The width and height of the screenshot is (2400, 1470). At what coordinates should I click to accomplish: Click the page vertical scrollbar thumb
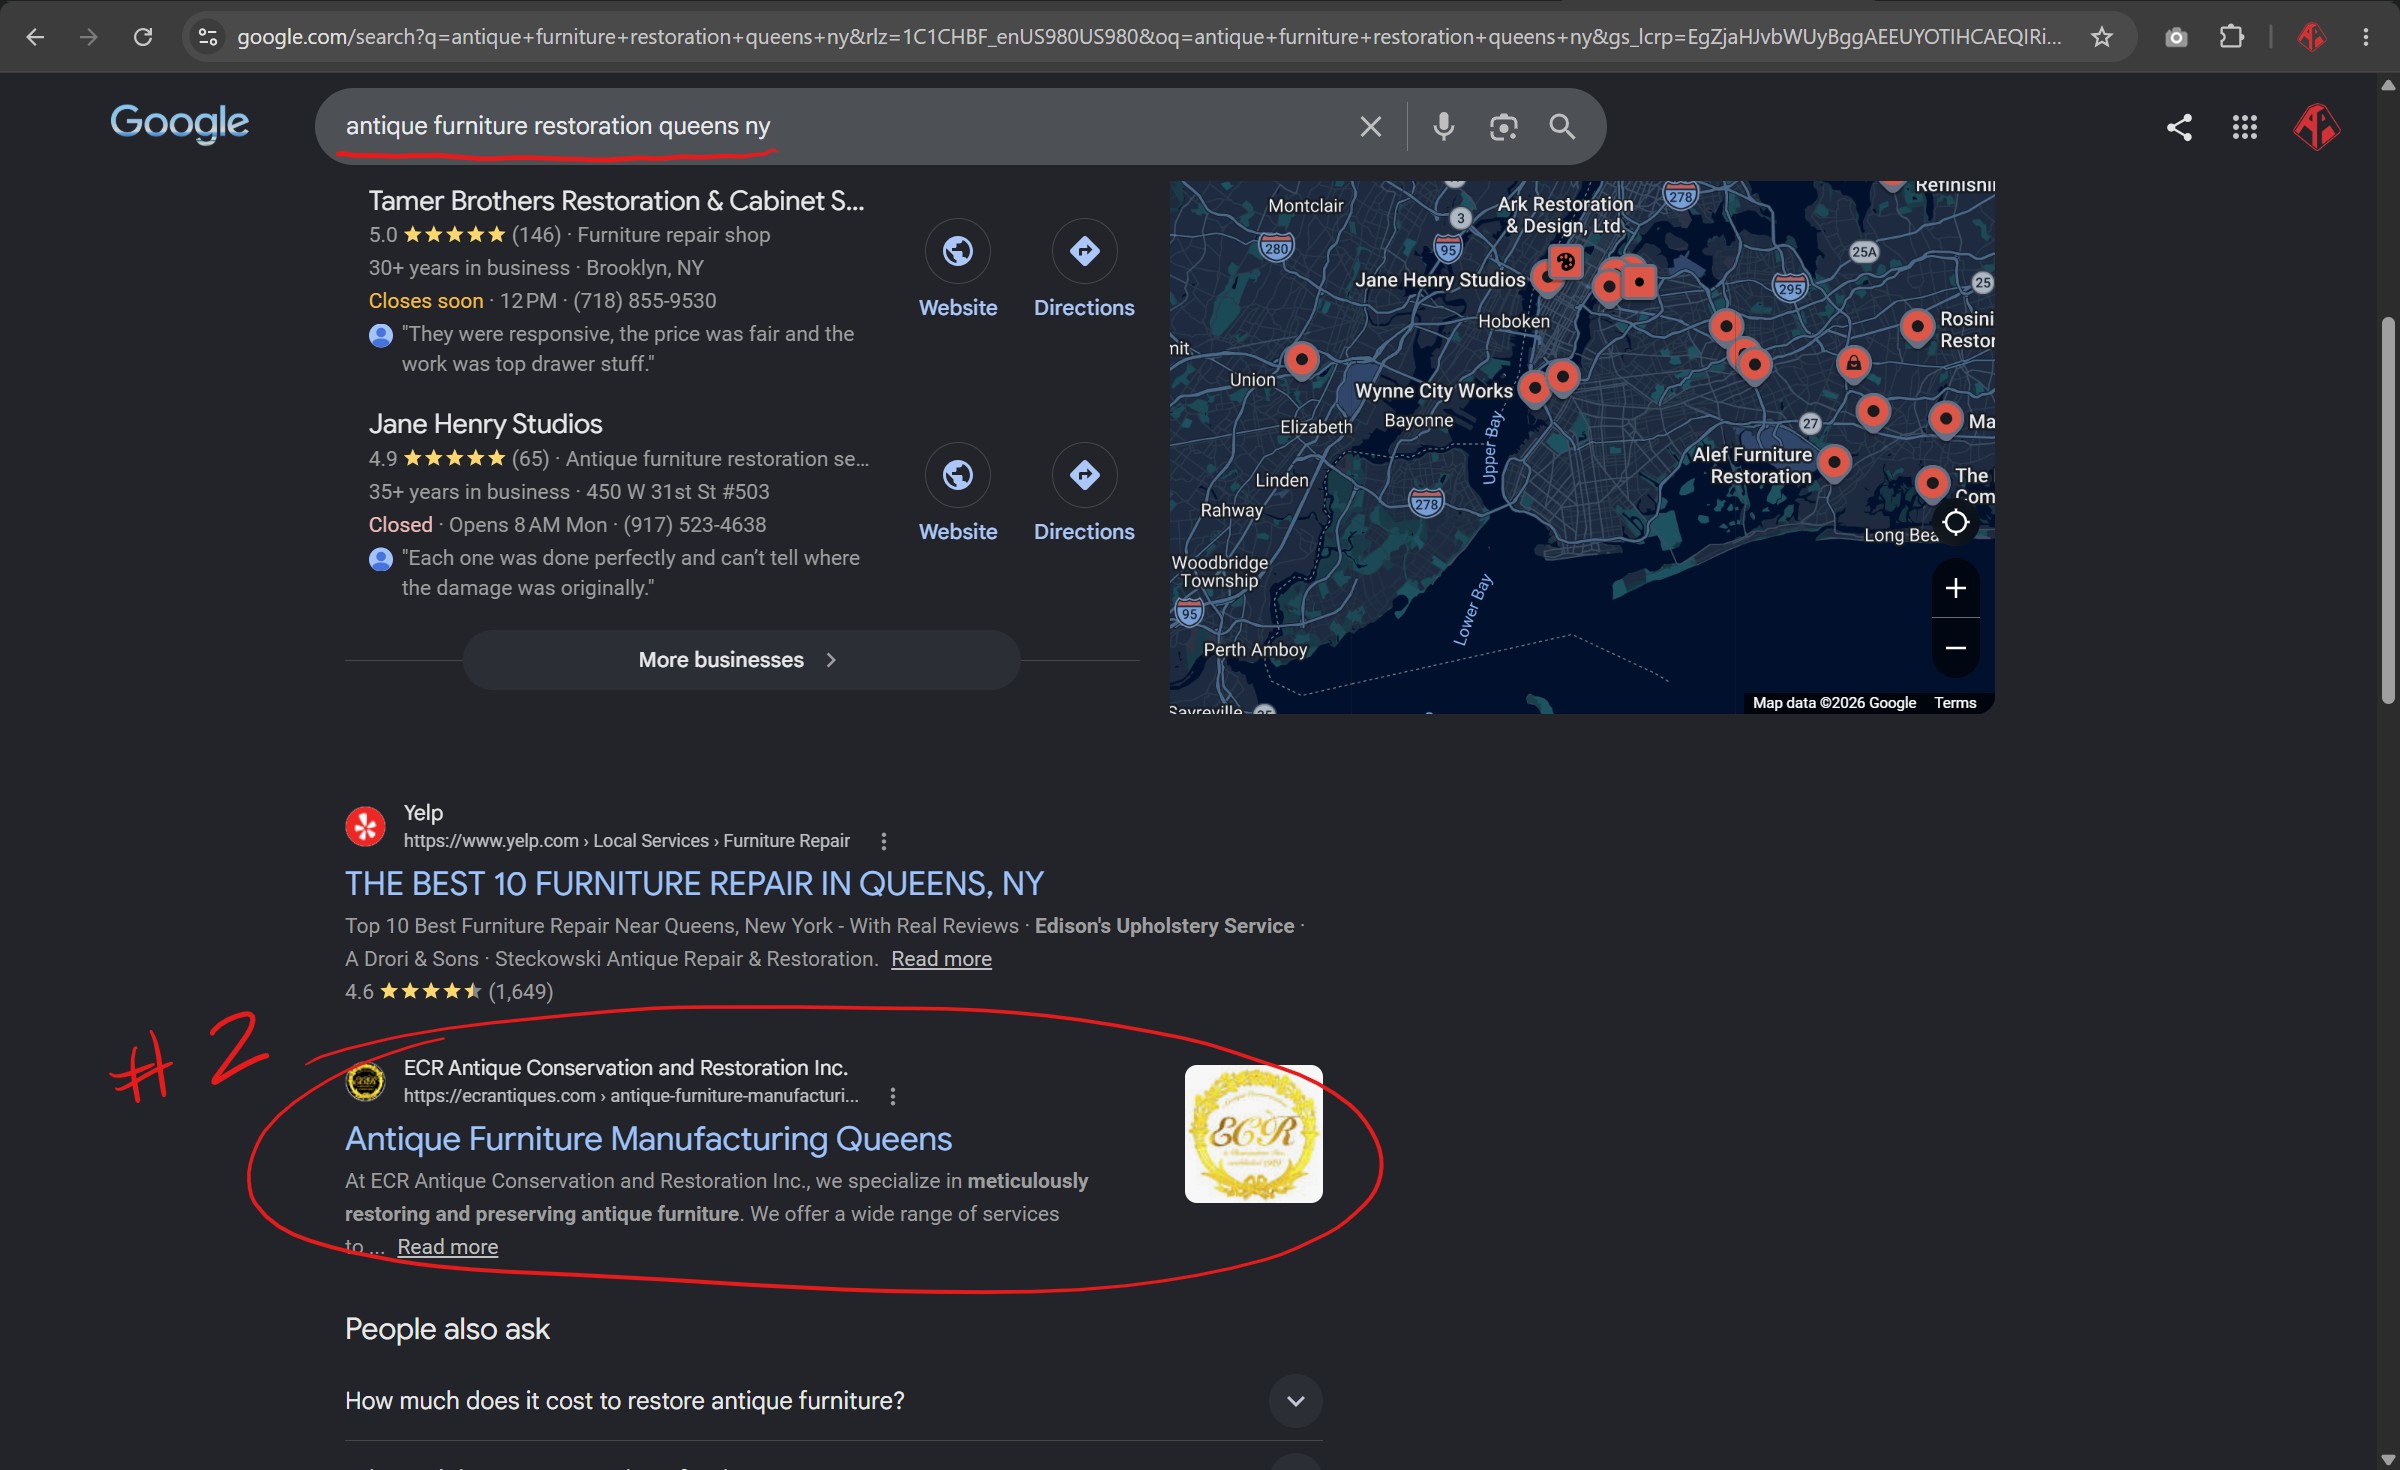pos(2388,510)
